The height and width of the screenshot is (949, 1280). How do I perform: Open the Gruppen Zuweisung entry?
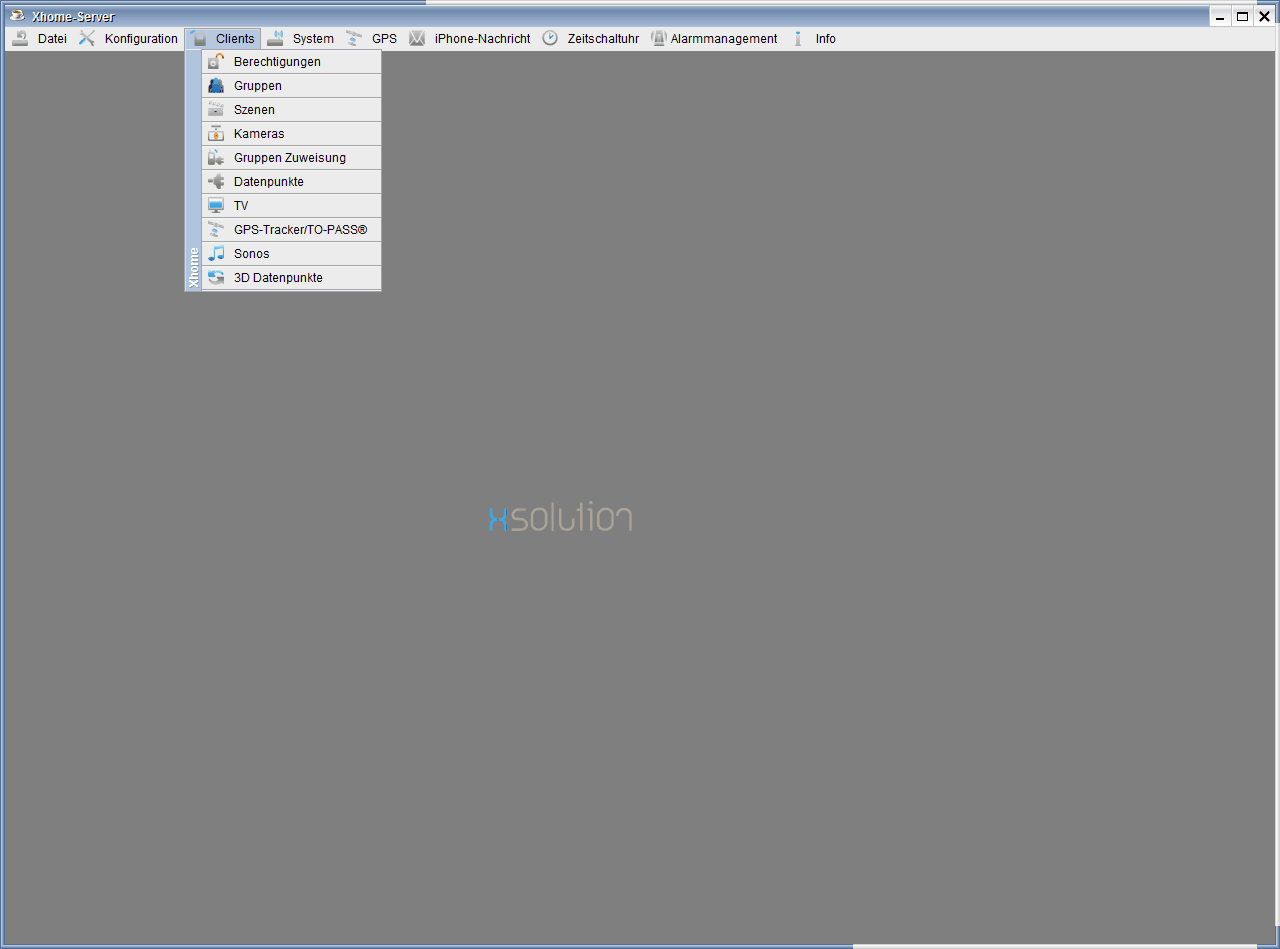coord(289,158)
